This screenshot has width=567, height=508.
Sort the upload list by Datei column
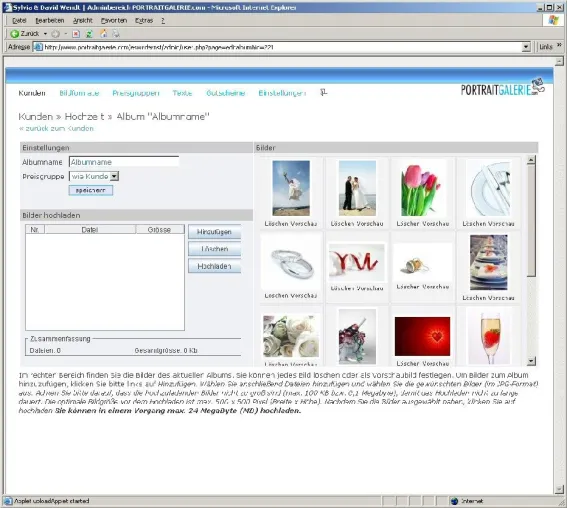90,230
